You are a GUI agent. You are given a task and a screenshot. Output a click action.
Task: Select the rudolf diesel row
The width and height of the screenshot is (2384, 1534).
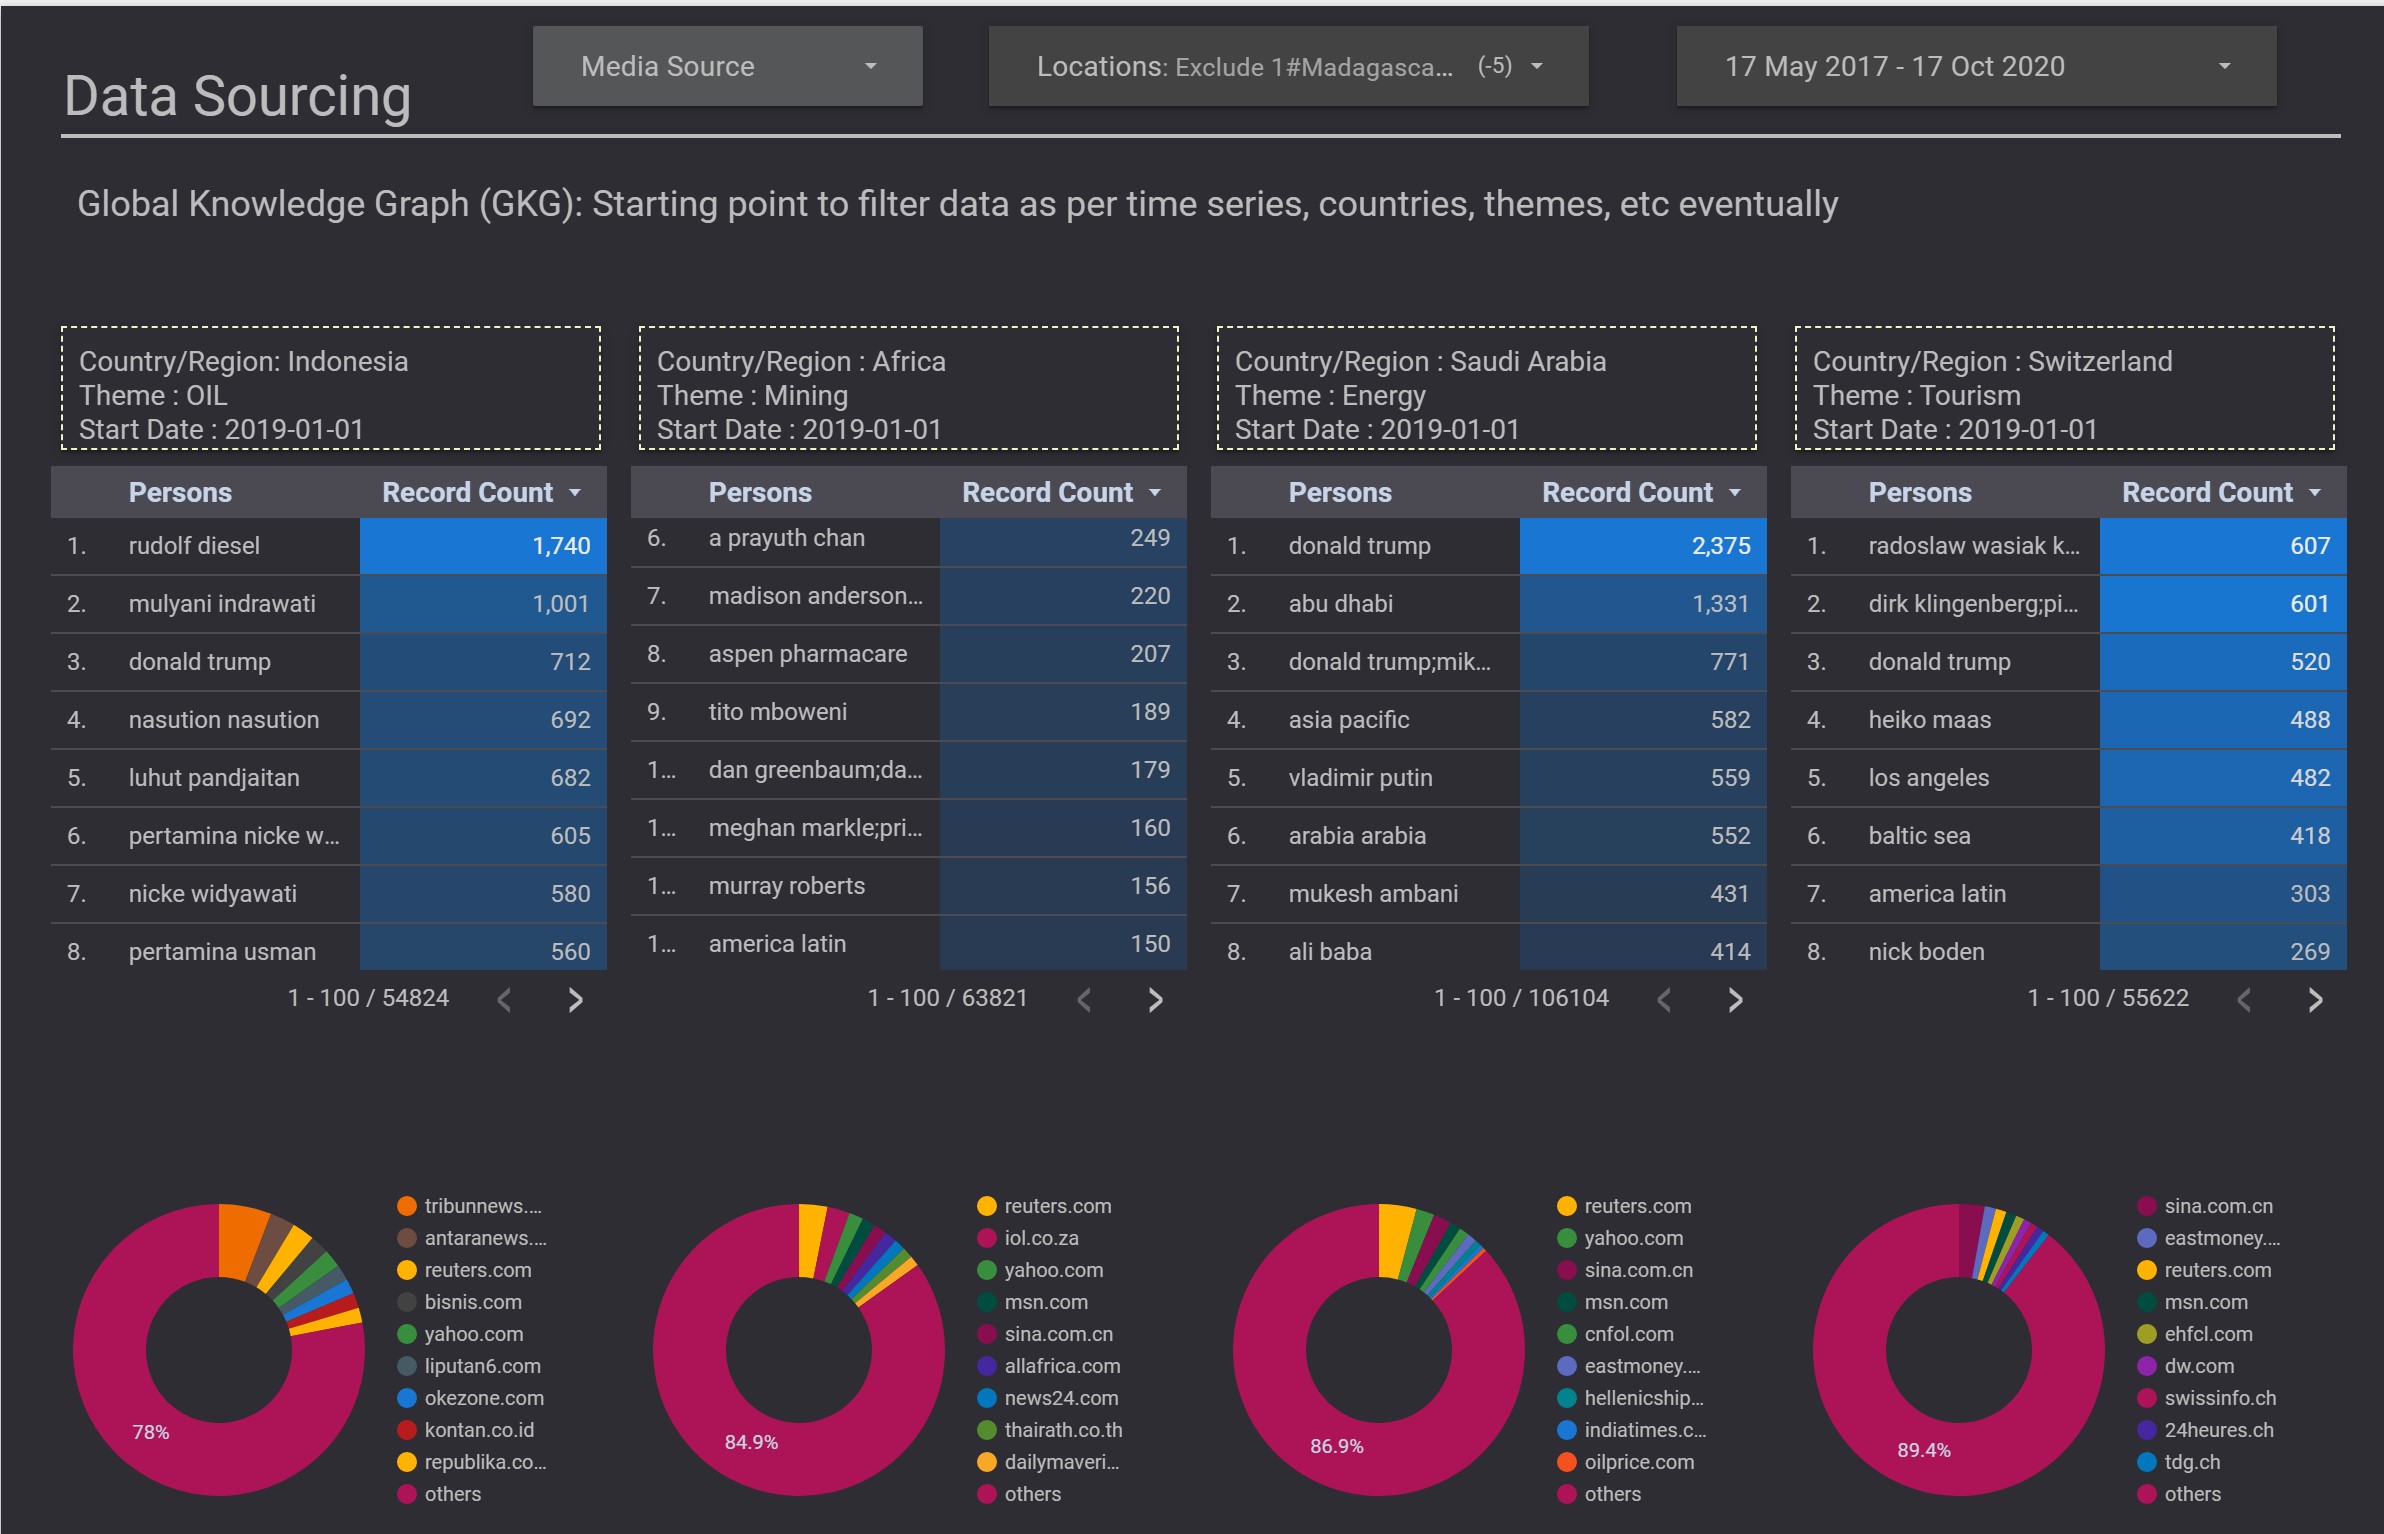pos(194,546)
